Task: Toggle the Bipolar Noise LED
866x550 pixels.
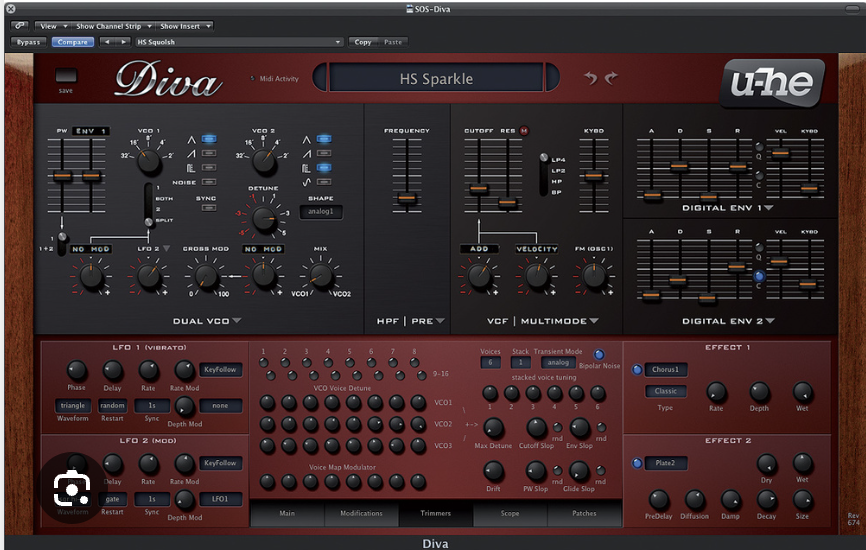Action: click(599, 354)
